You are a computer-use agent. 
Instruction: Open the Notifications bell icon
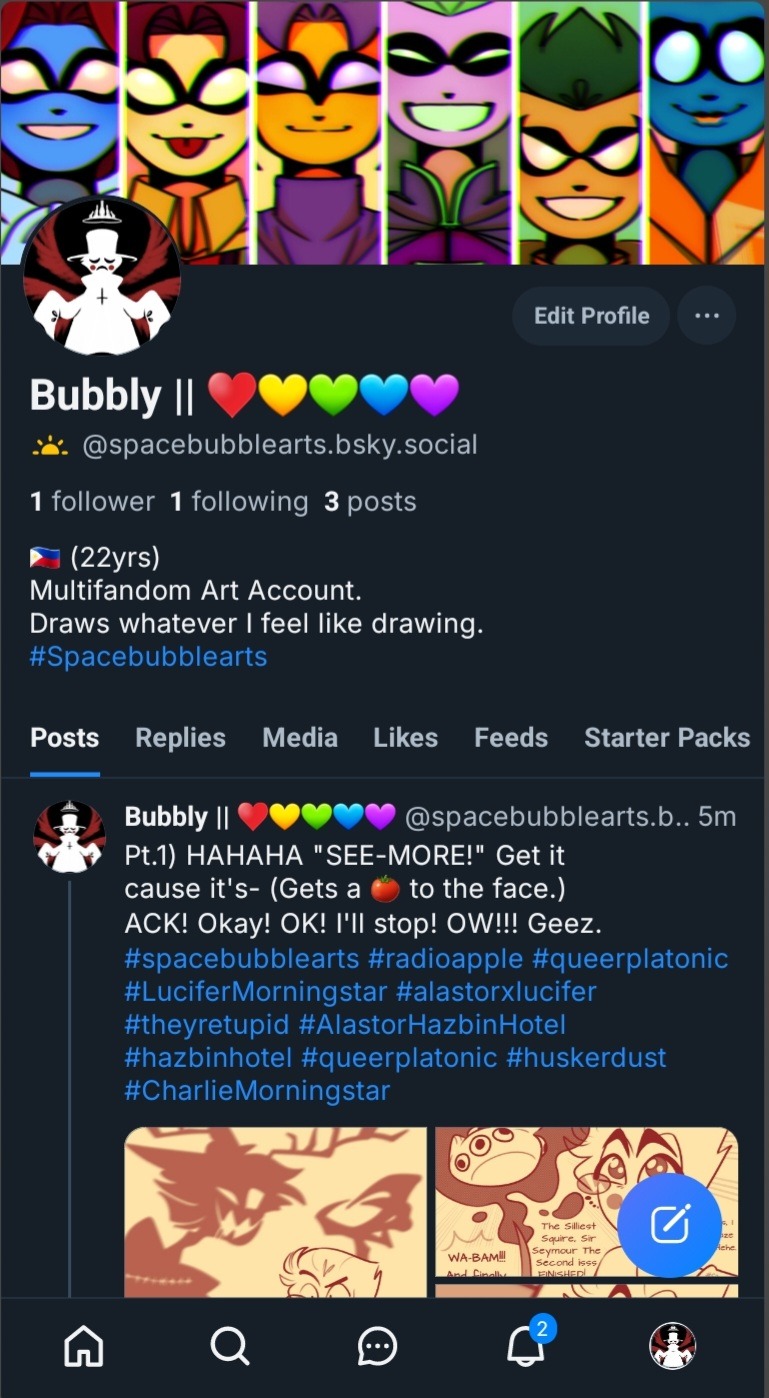coord(525,1347)
